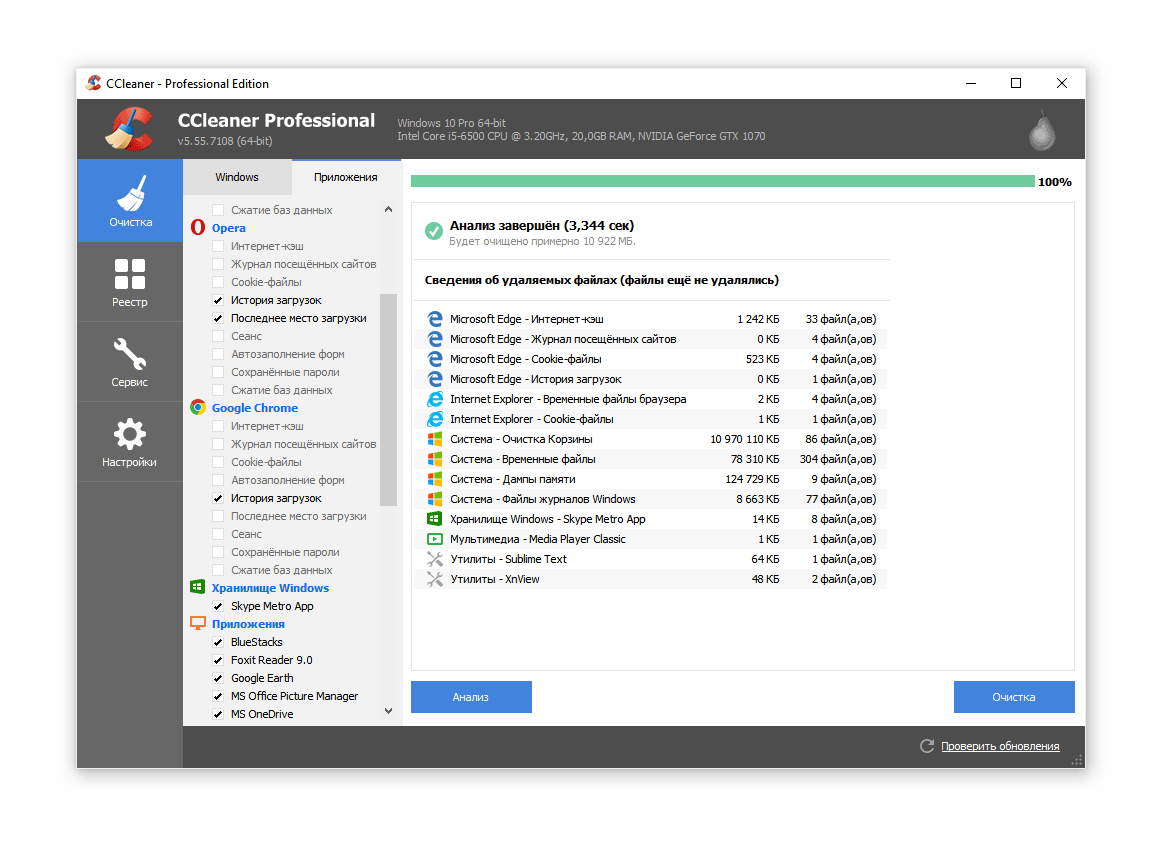Click the Opera logo icon in list
Image resolution: width=1171 pixels, height=847 pixels.
[x=198, y=228]
